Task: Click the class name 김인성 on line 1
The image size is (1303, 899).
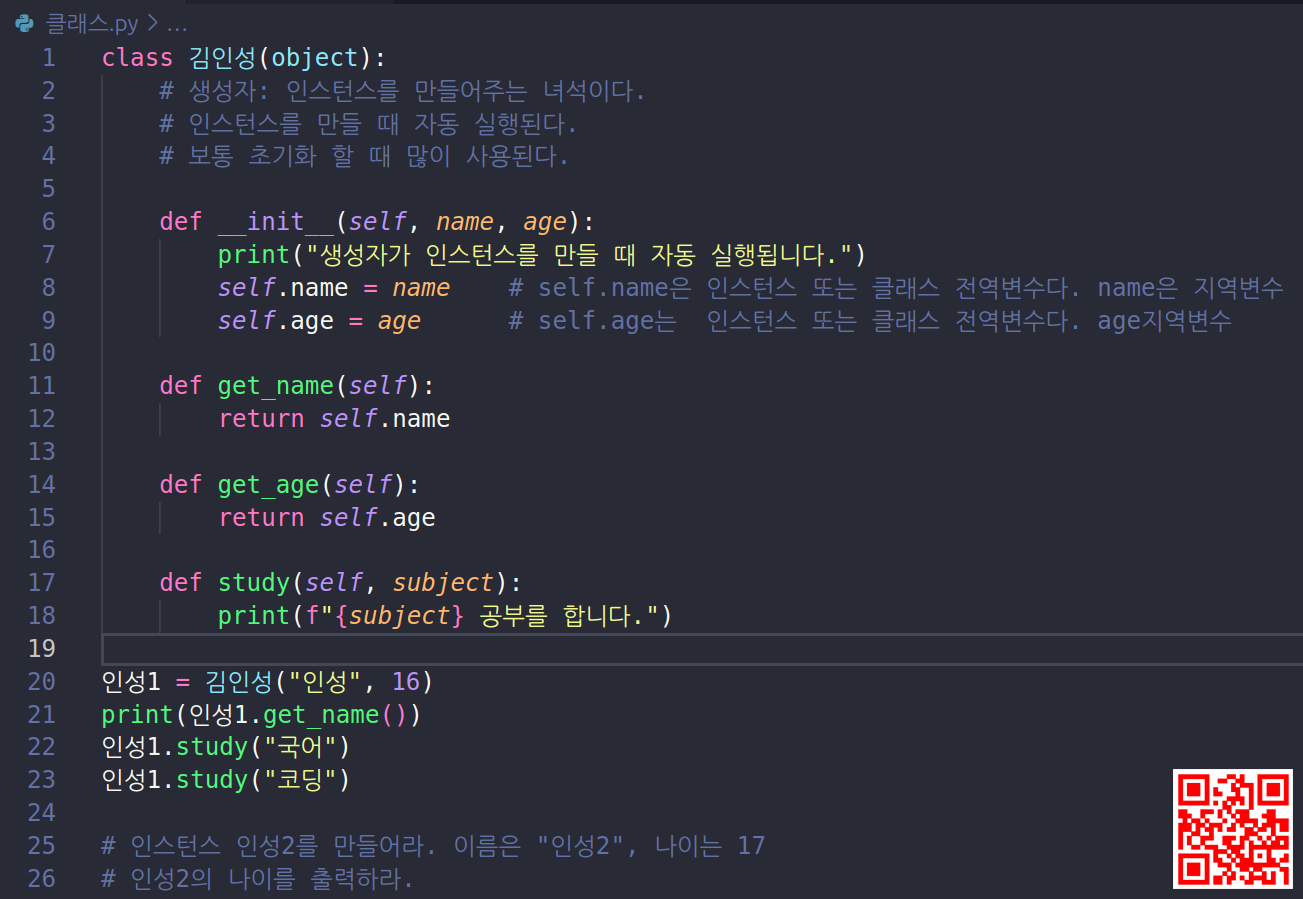Action: pos(222,58)
